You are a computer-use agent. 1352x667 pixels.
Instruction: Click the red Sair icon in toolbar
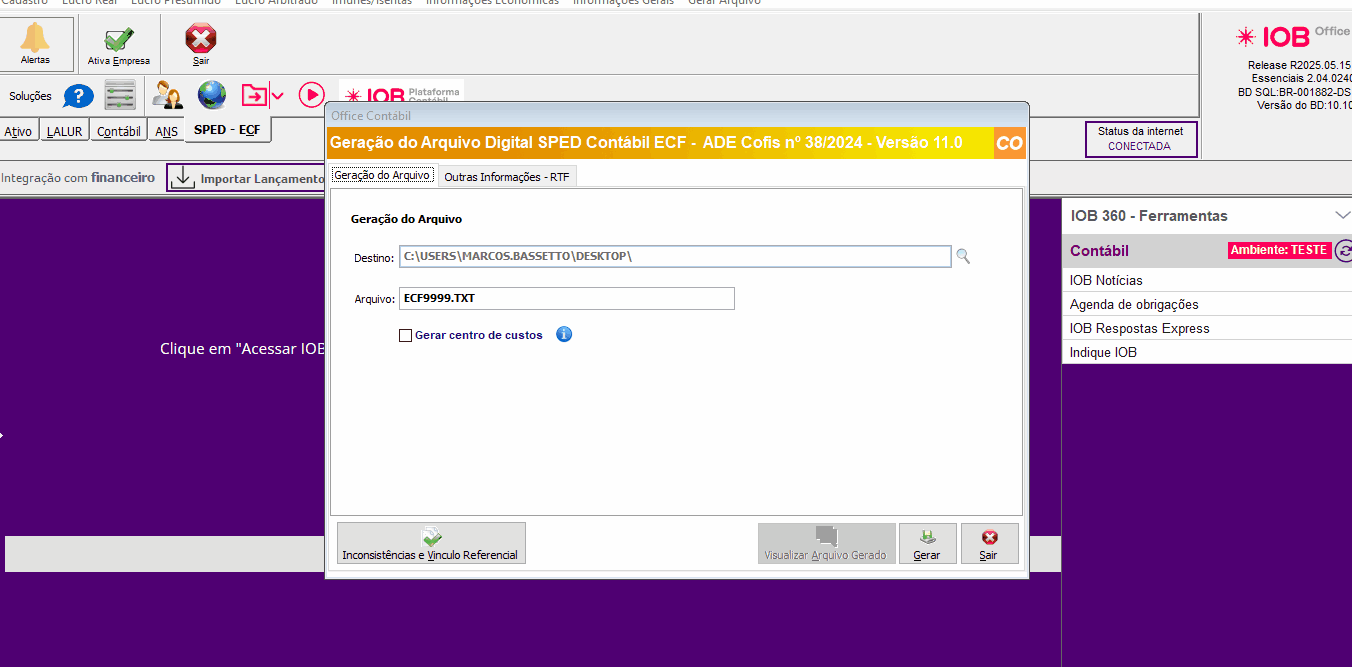(x=201, y=40)
